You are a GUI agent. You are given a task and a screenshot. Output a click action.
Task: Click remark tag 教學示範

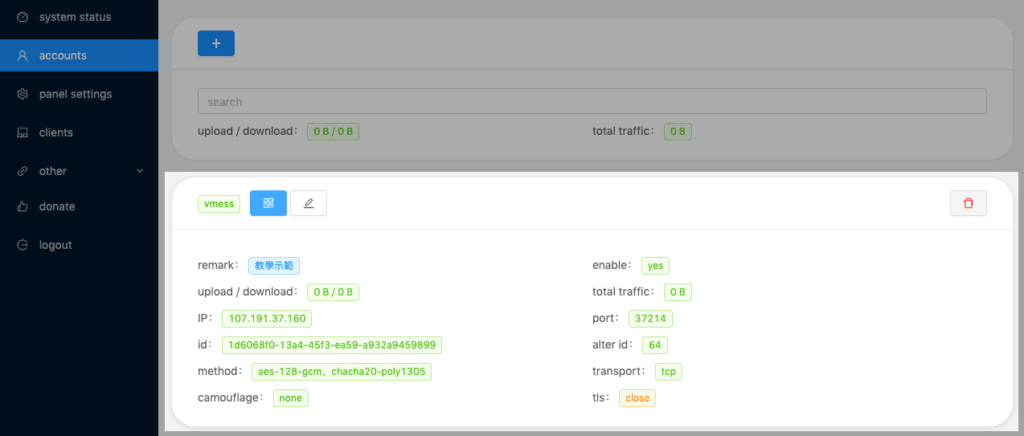pos(274,266)
